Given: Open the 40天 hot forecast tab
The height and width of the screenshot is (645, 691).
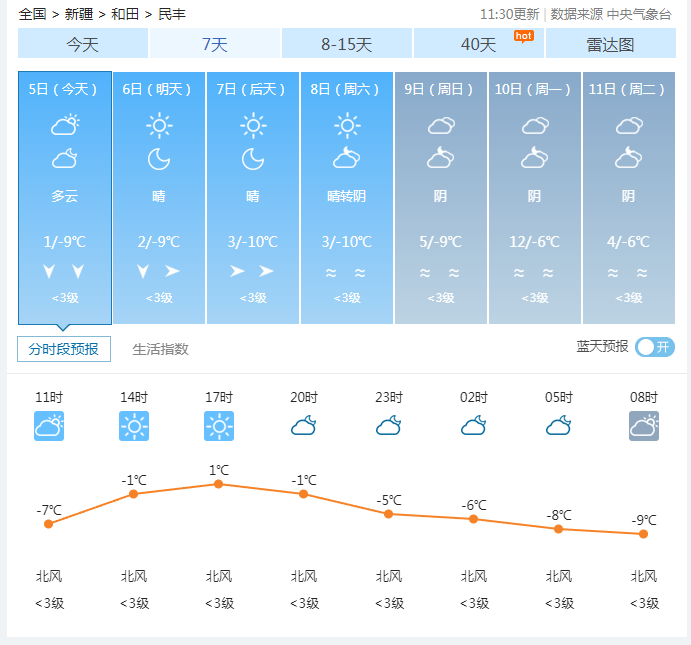Looking at the screenshot, I should (x=479, y=44).
